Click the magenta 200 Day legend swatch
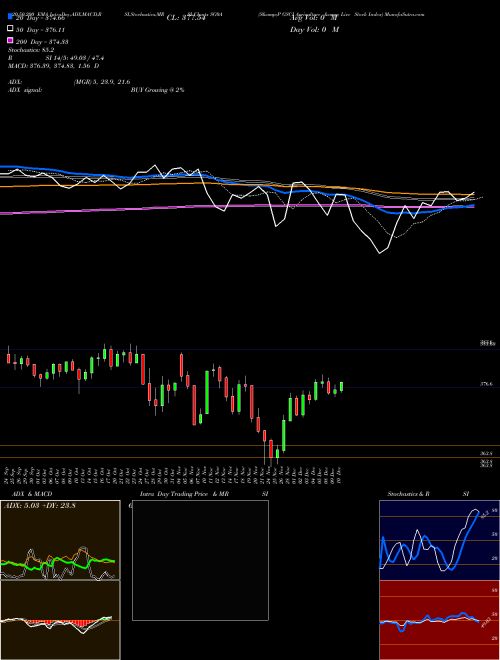500x660 pixels. [x=10, y=40]
